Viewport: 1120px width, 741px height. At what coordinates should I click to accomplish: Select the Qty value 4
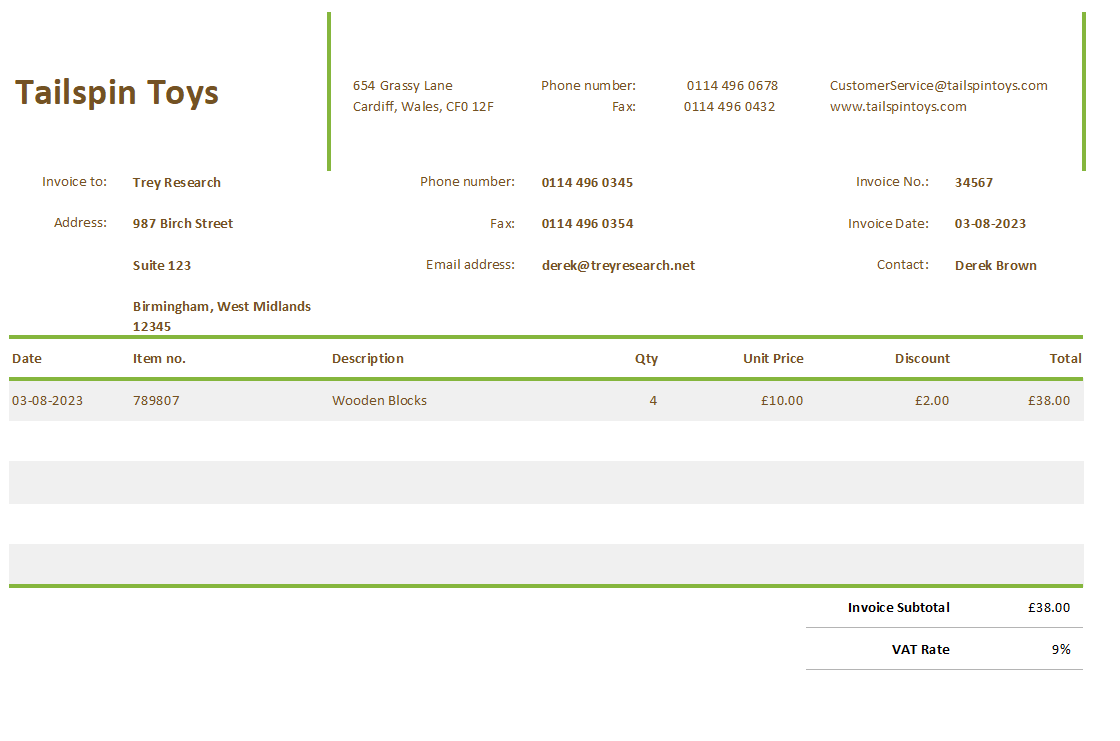(653, 400)
